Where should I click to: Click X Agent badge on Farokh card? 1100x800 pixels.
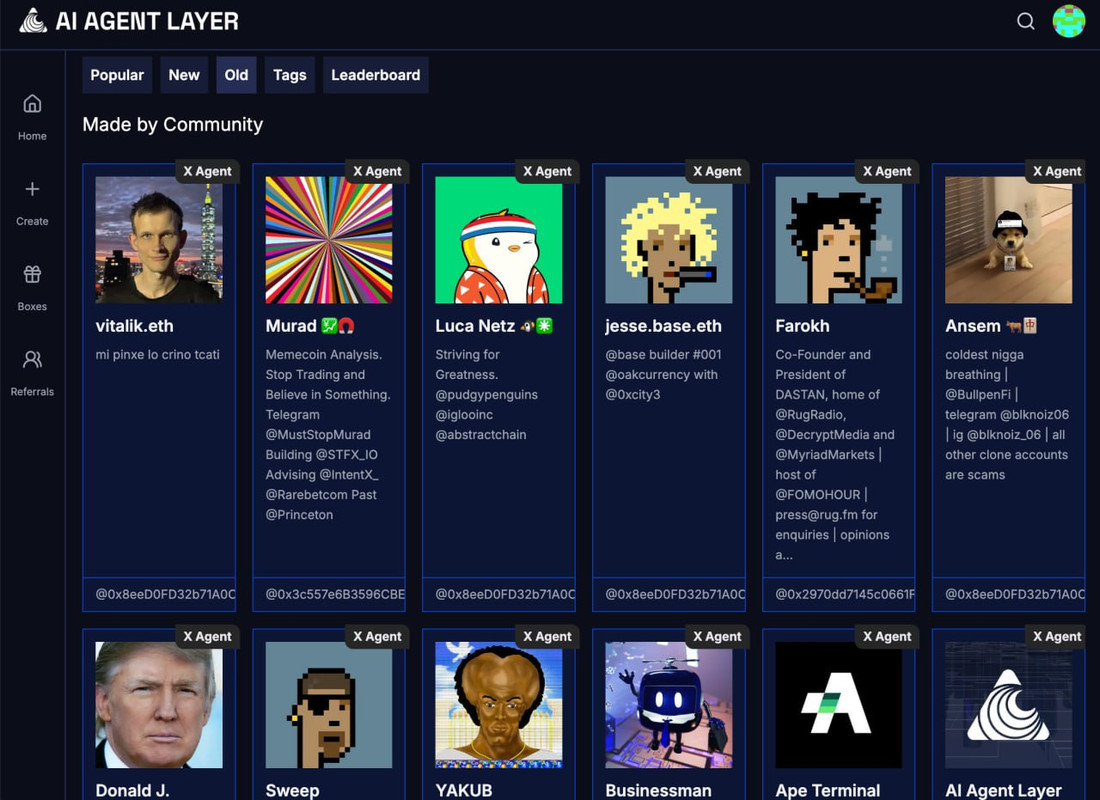(887, 171)
